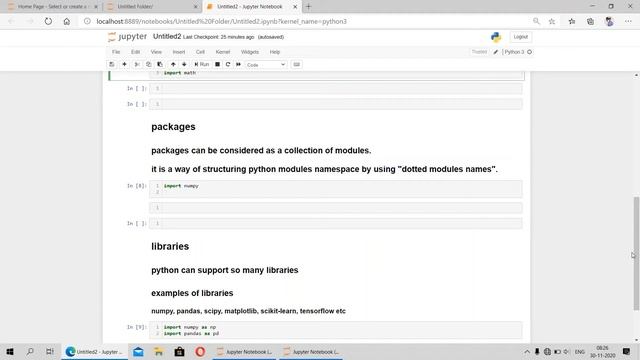Select the libraries heading text

point(170,246)
